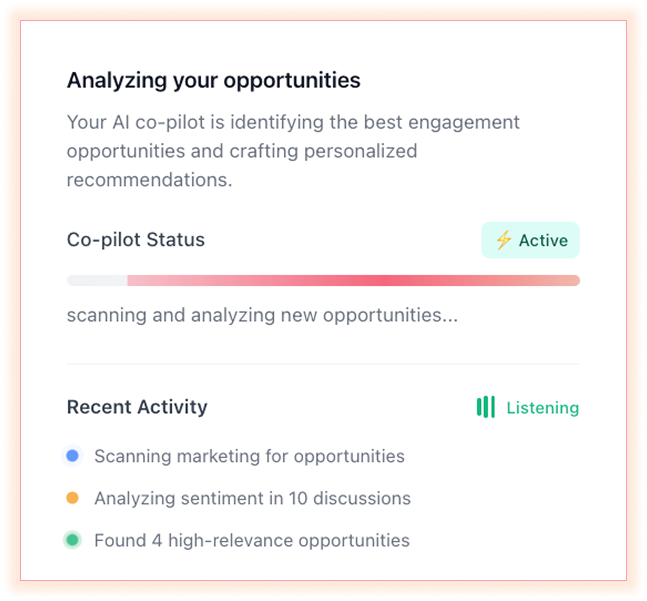The height and width of the screenshot is (601, 647).
Task: Click the divider line above Recent Activity
Action: click(x=322, y=364)
